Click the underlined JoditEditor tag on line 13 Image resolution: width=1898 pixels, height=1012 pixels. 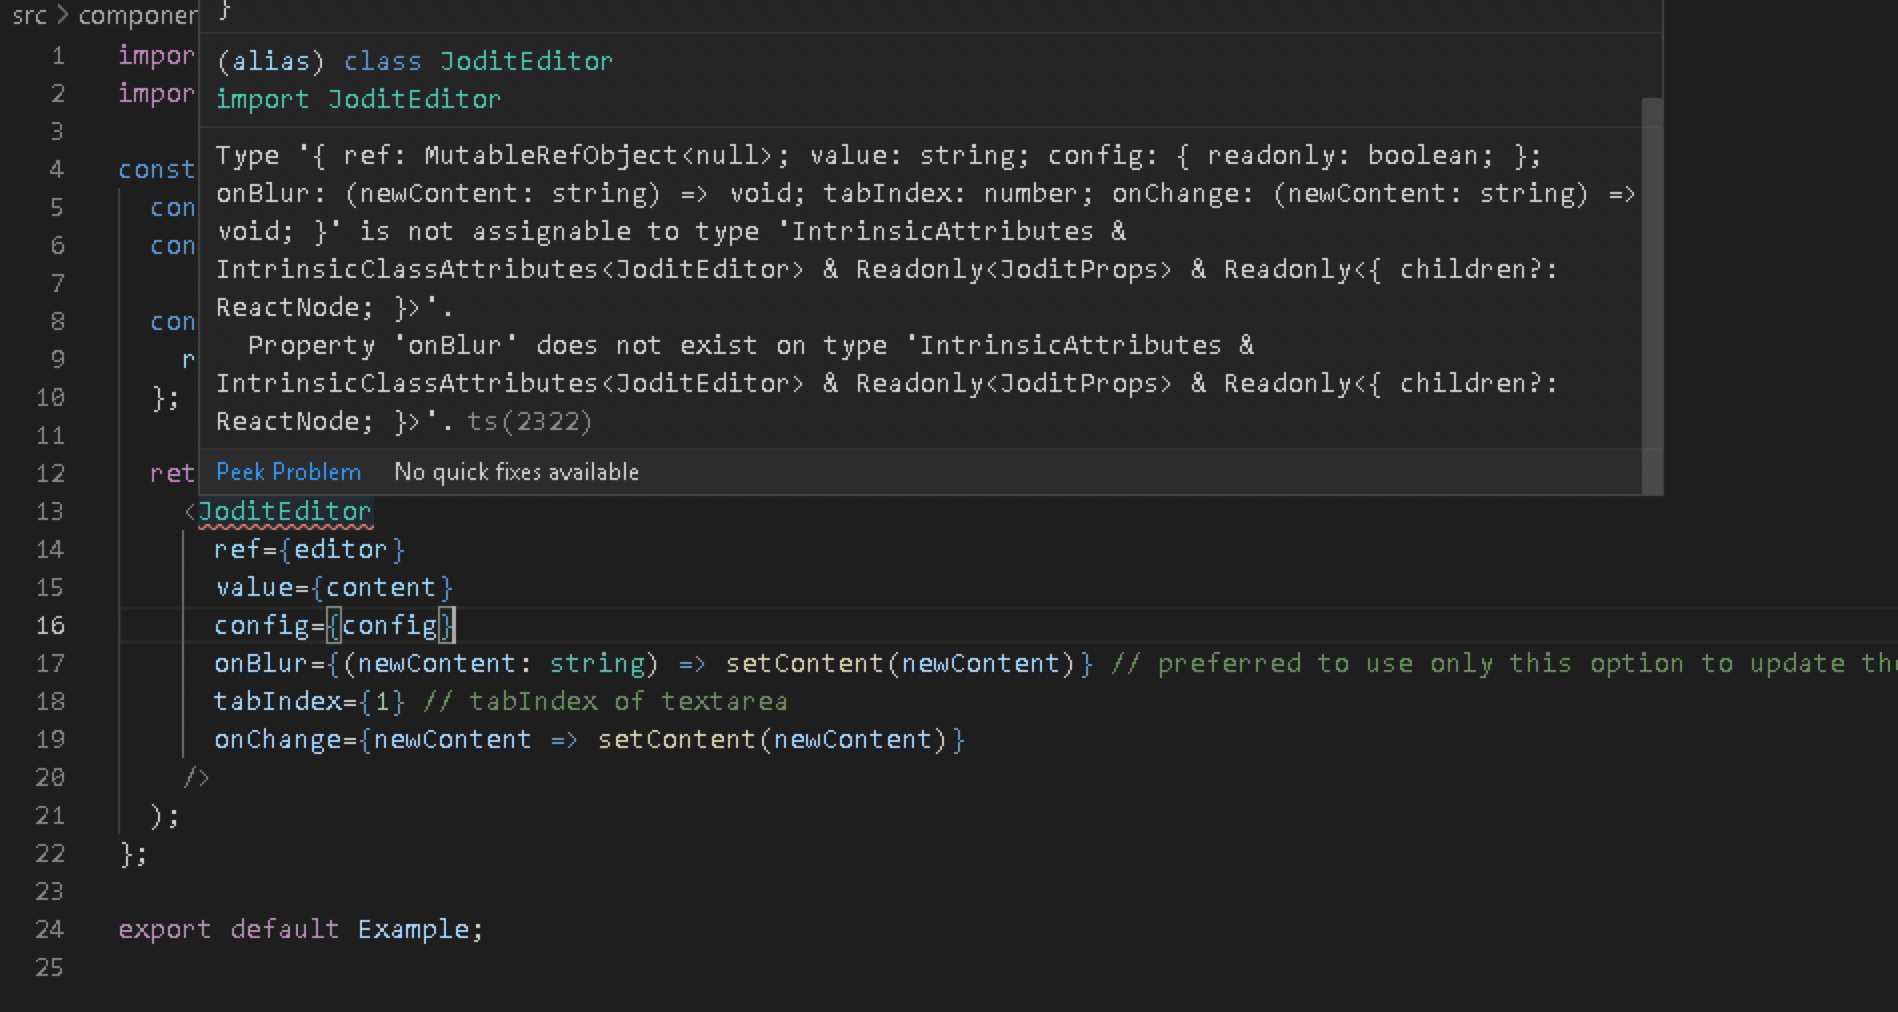tap(285, 512)
